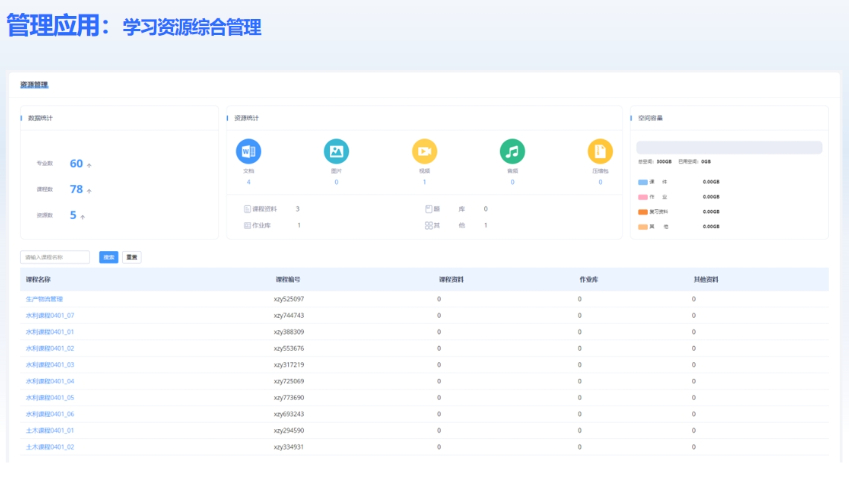Open the 生产物流管理 course link

point(44,299)
